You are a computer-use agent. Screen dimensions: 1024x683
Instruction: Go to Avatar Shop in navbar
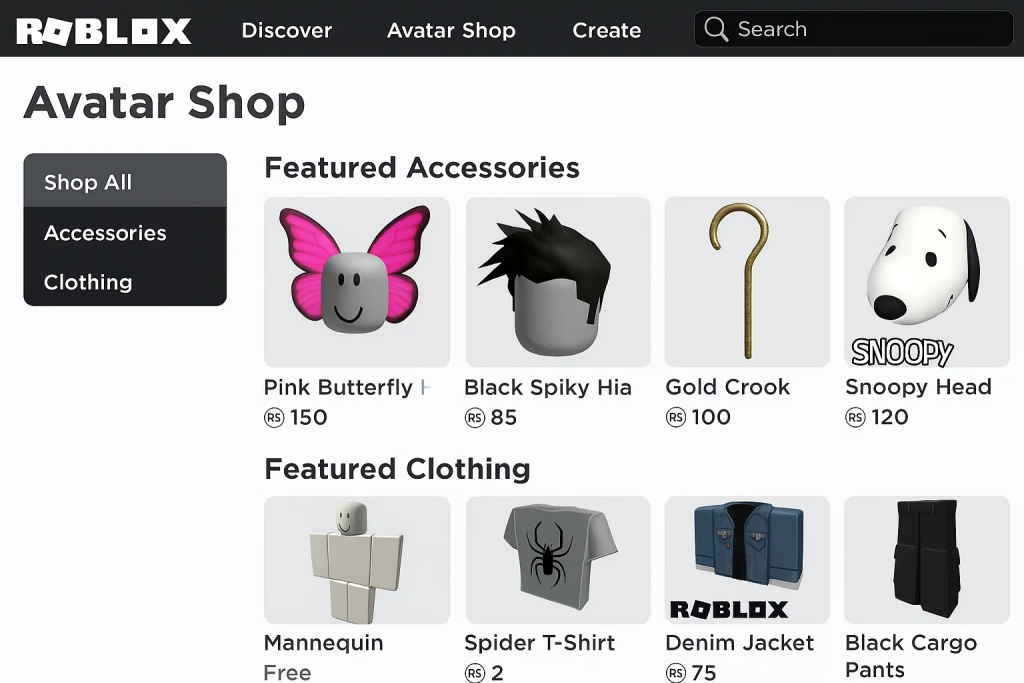coord(451,30)
